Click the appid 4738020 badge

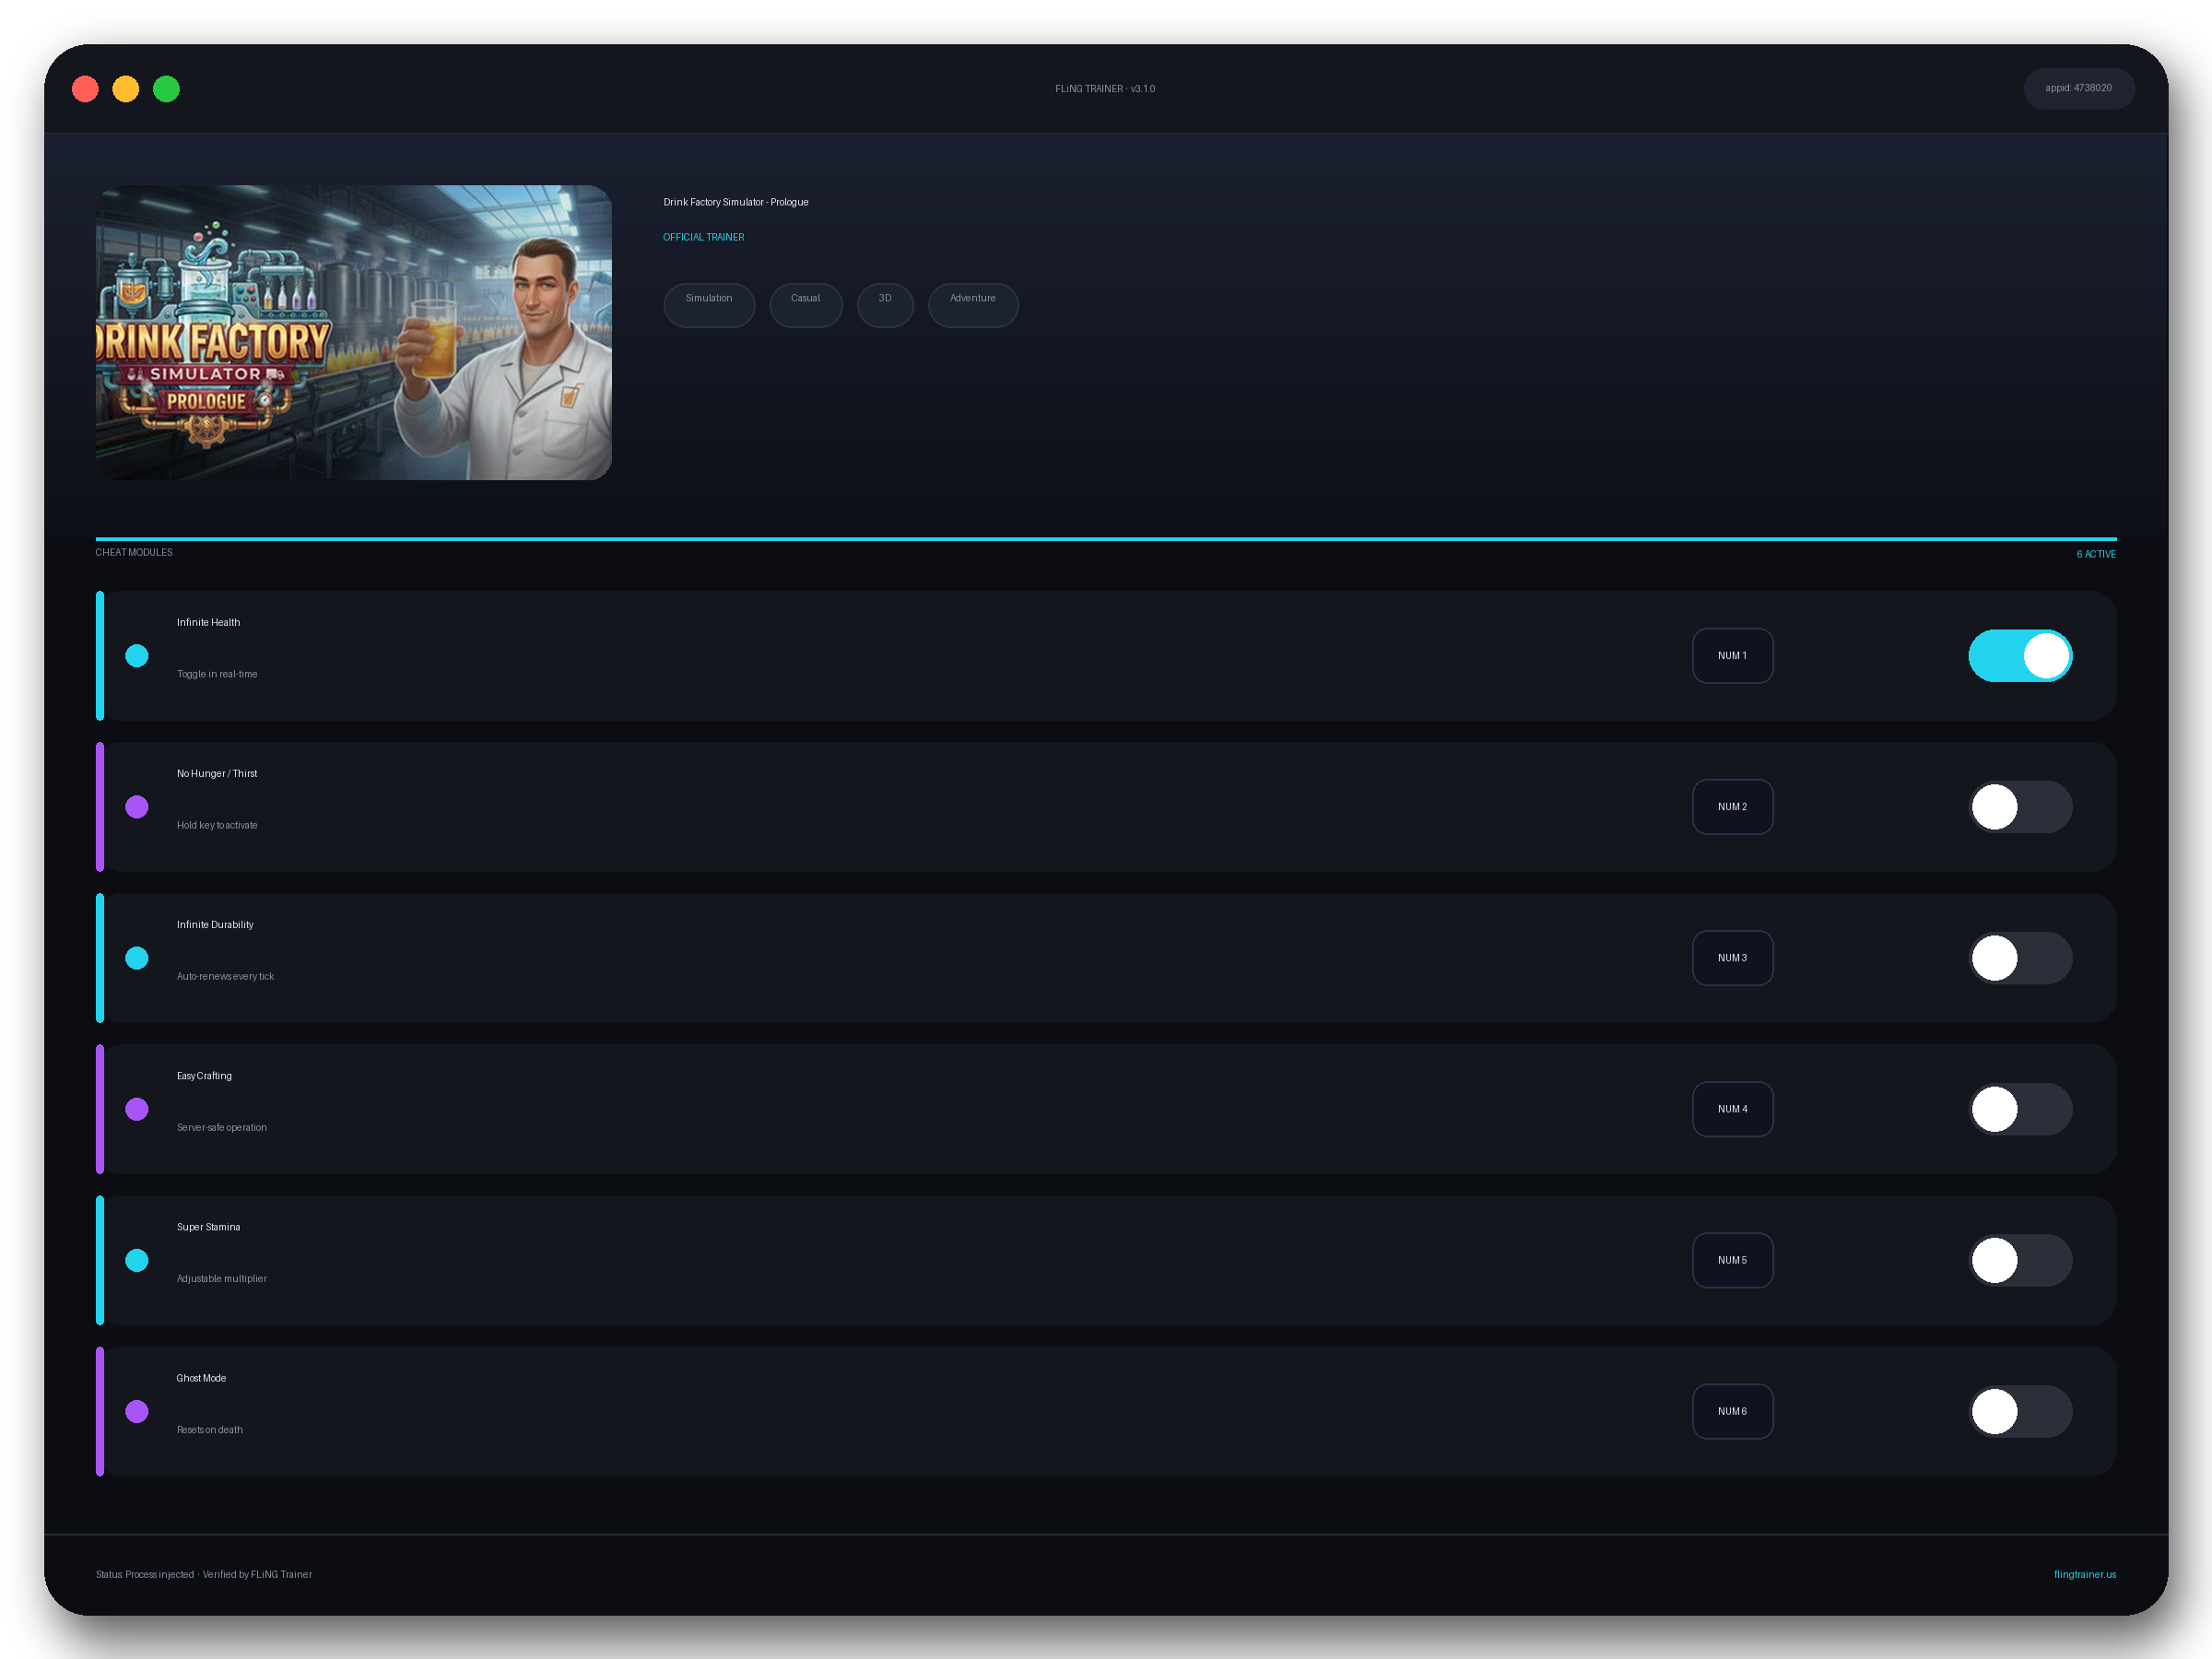pos(2078,88)
